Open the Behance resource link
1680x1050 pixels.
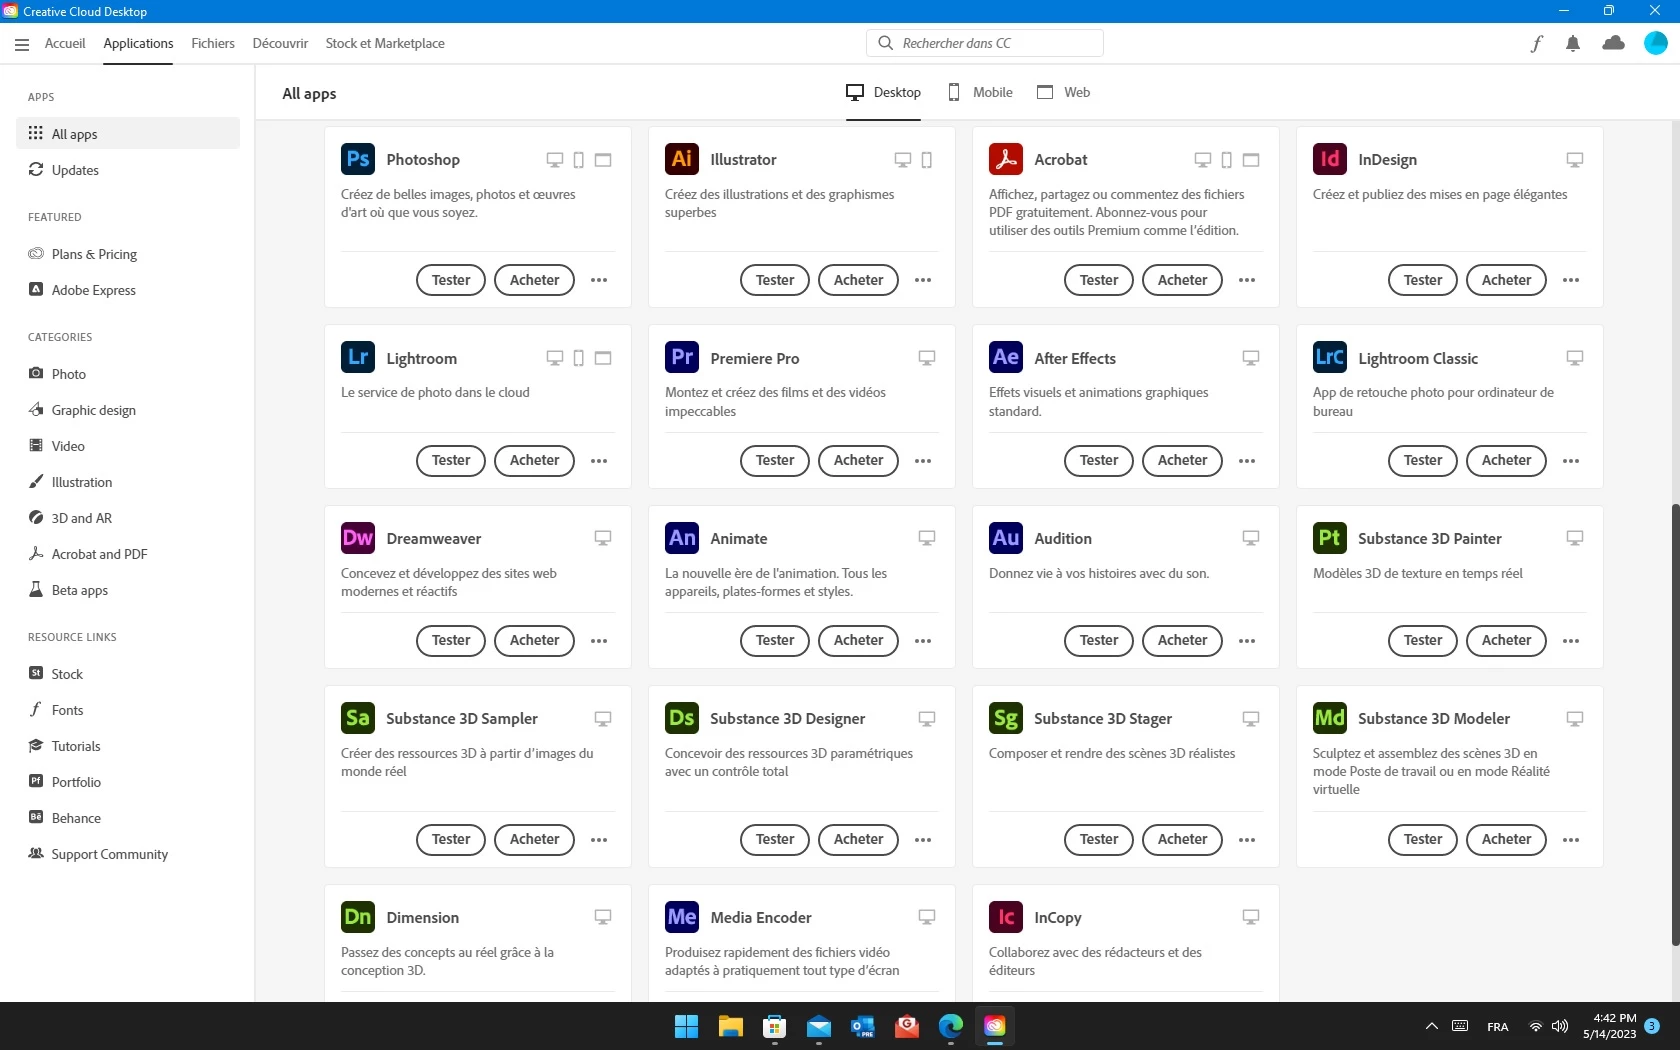tap(128, 818)
